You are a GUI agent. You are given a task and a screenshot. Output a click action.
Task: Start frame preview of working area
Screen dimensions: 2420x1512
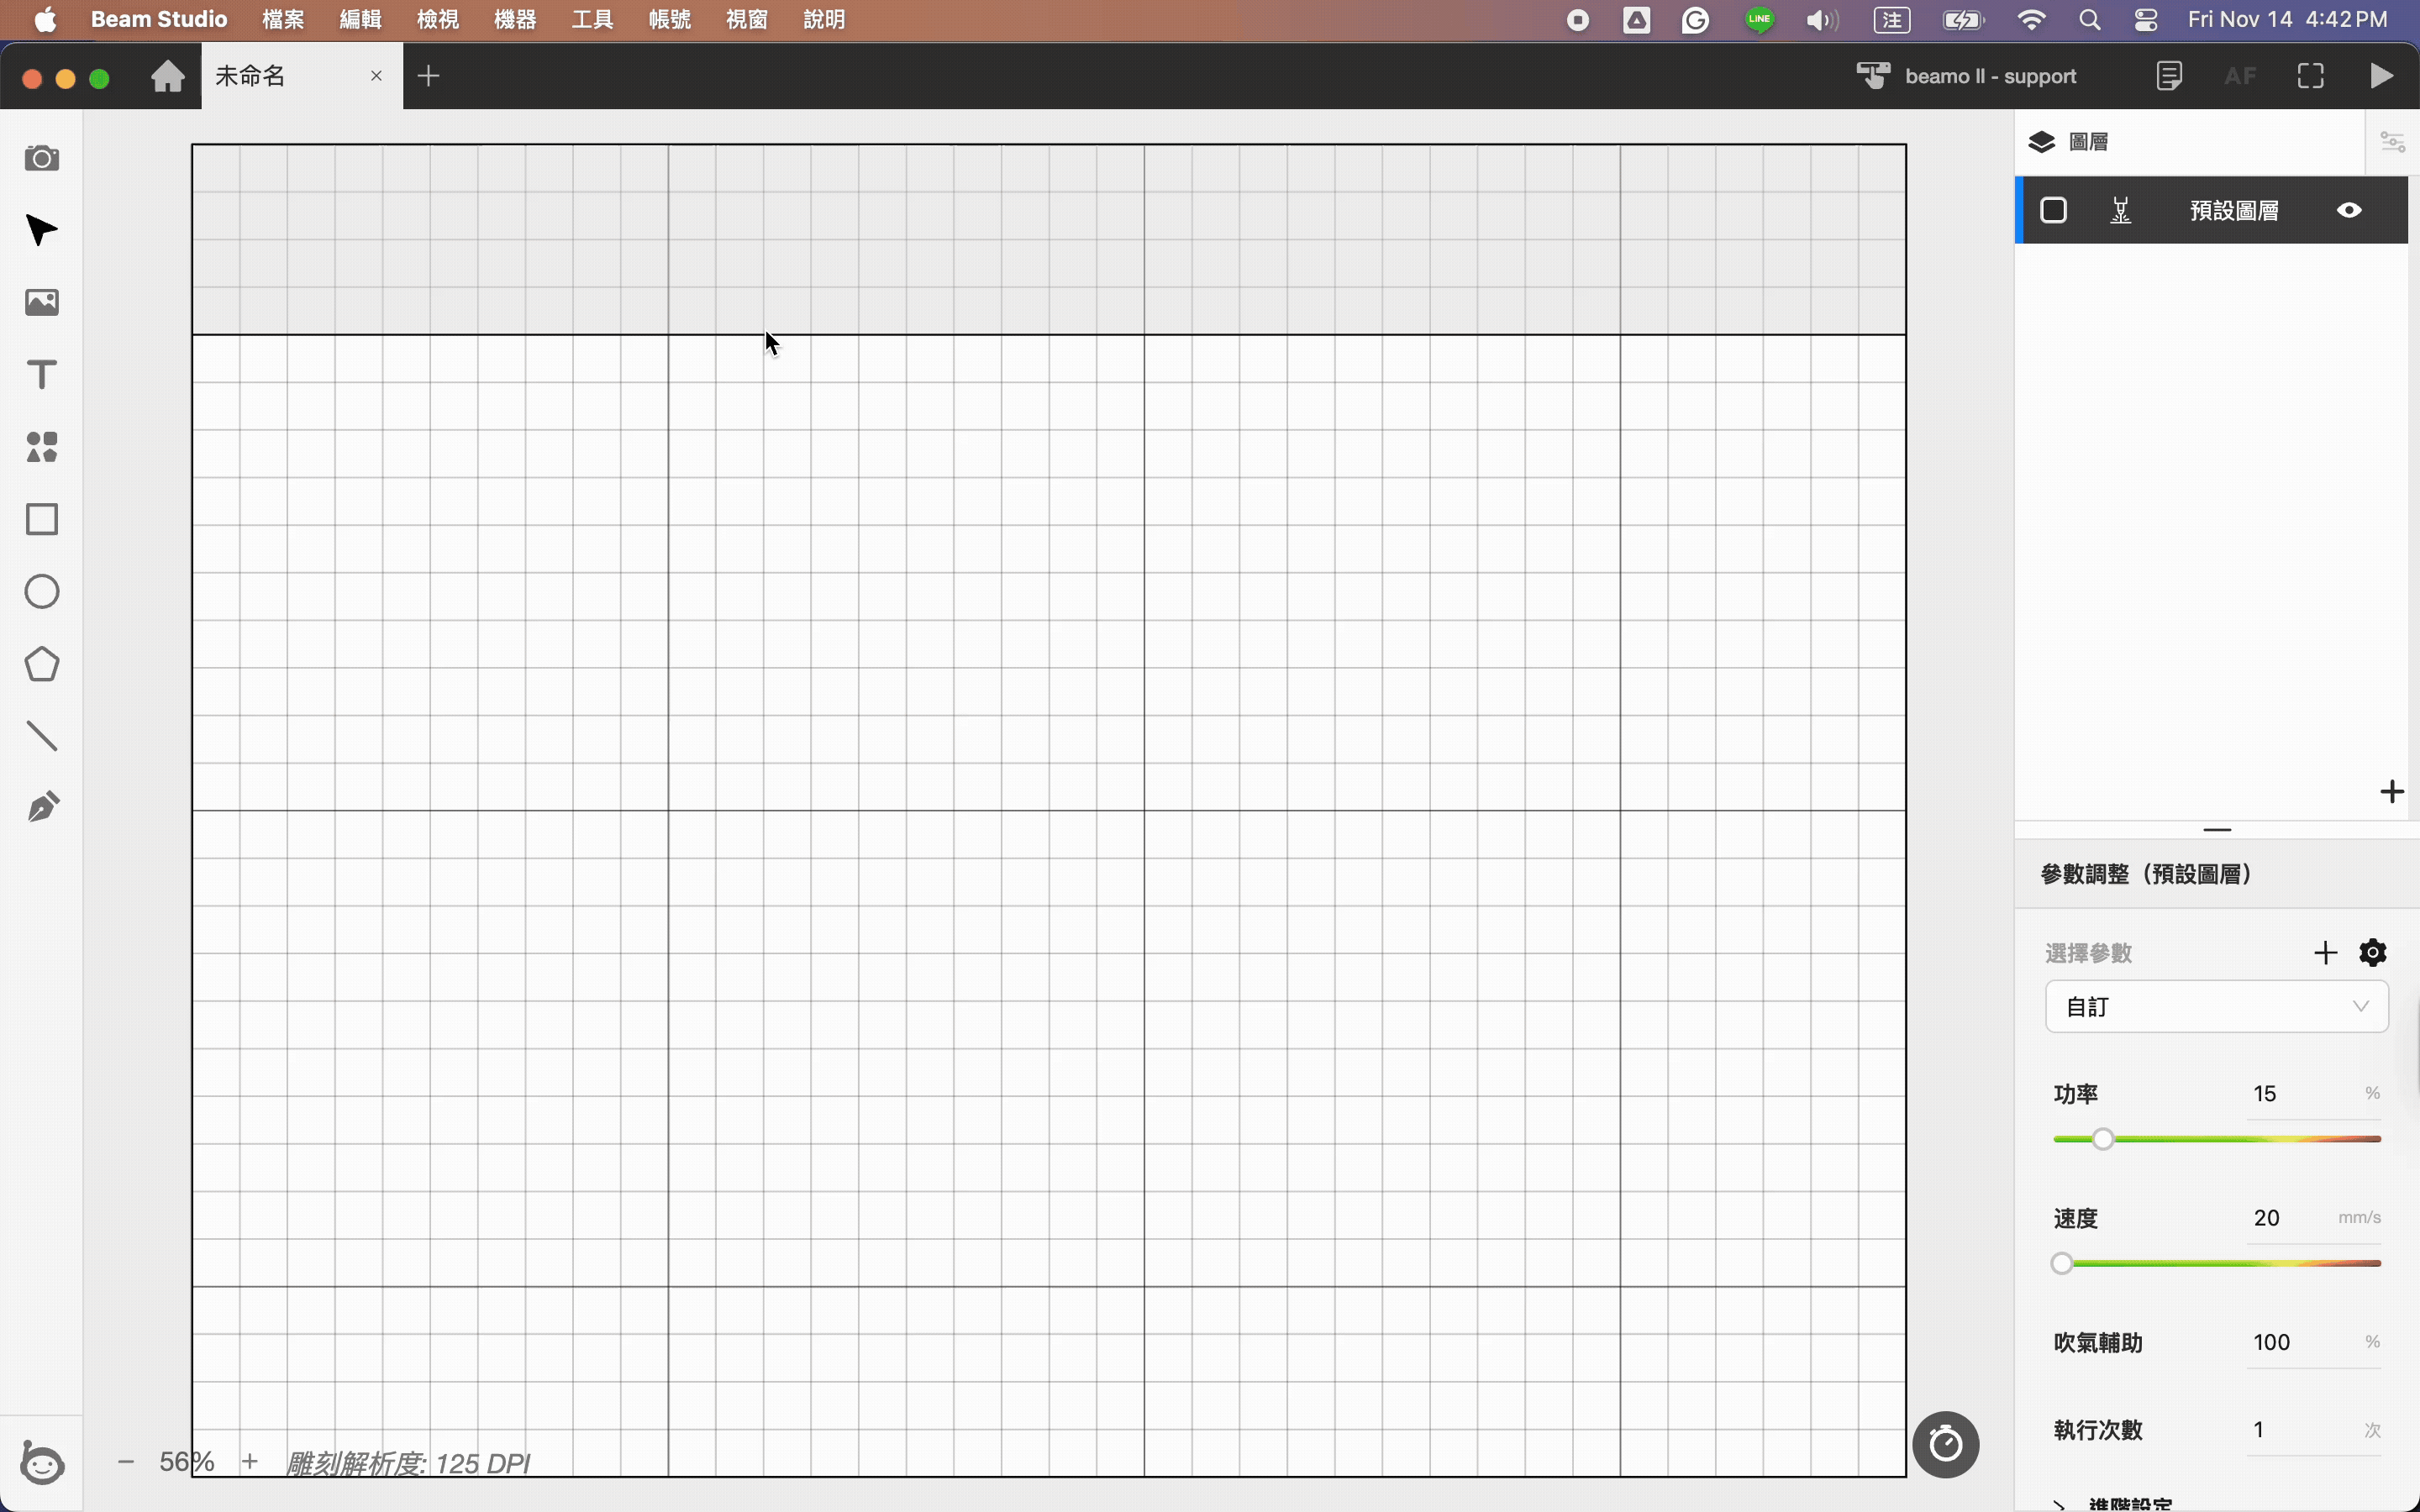(2311, 76)
